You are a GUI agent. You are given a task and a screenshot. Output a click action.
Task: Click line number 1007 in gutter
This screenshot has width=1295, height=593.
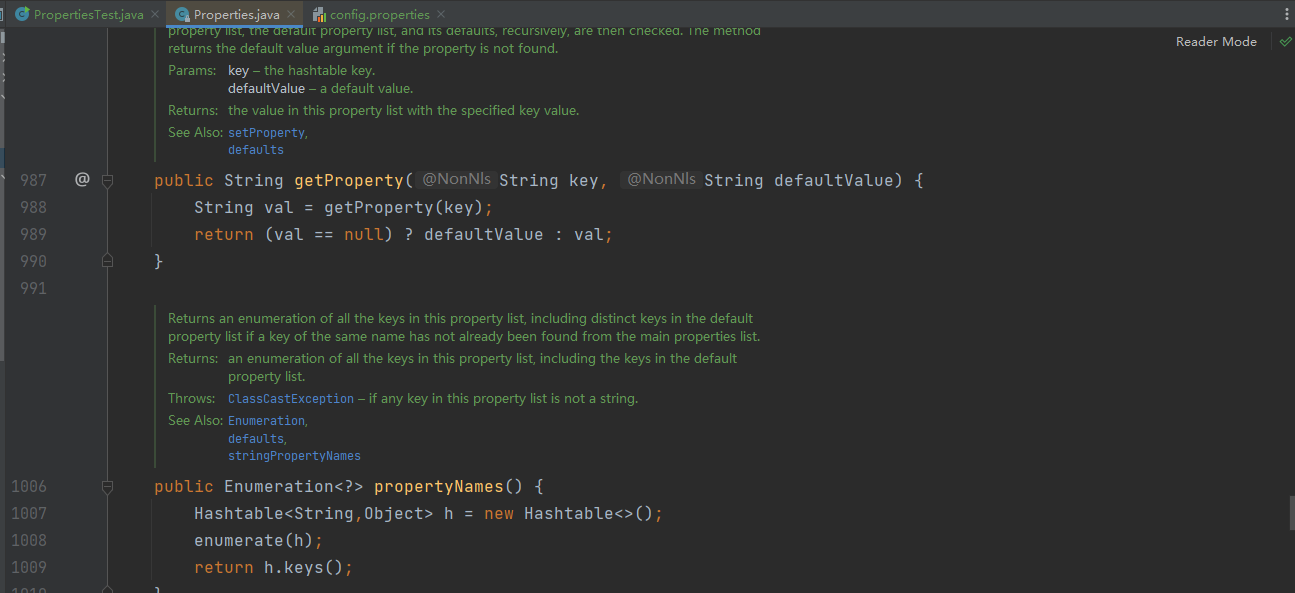pyautogui.click(x=29, y=514)
